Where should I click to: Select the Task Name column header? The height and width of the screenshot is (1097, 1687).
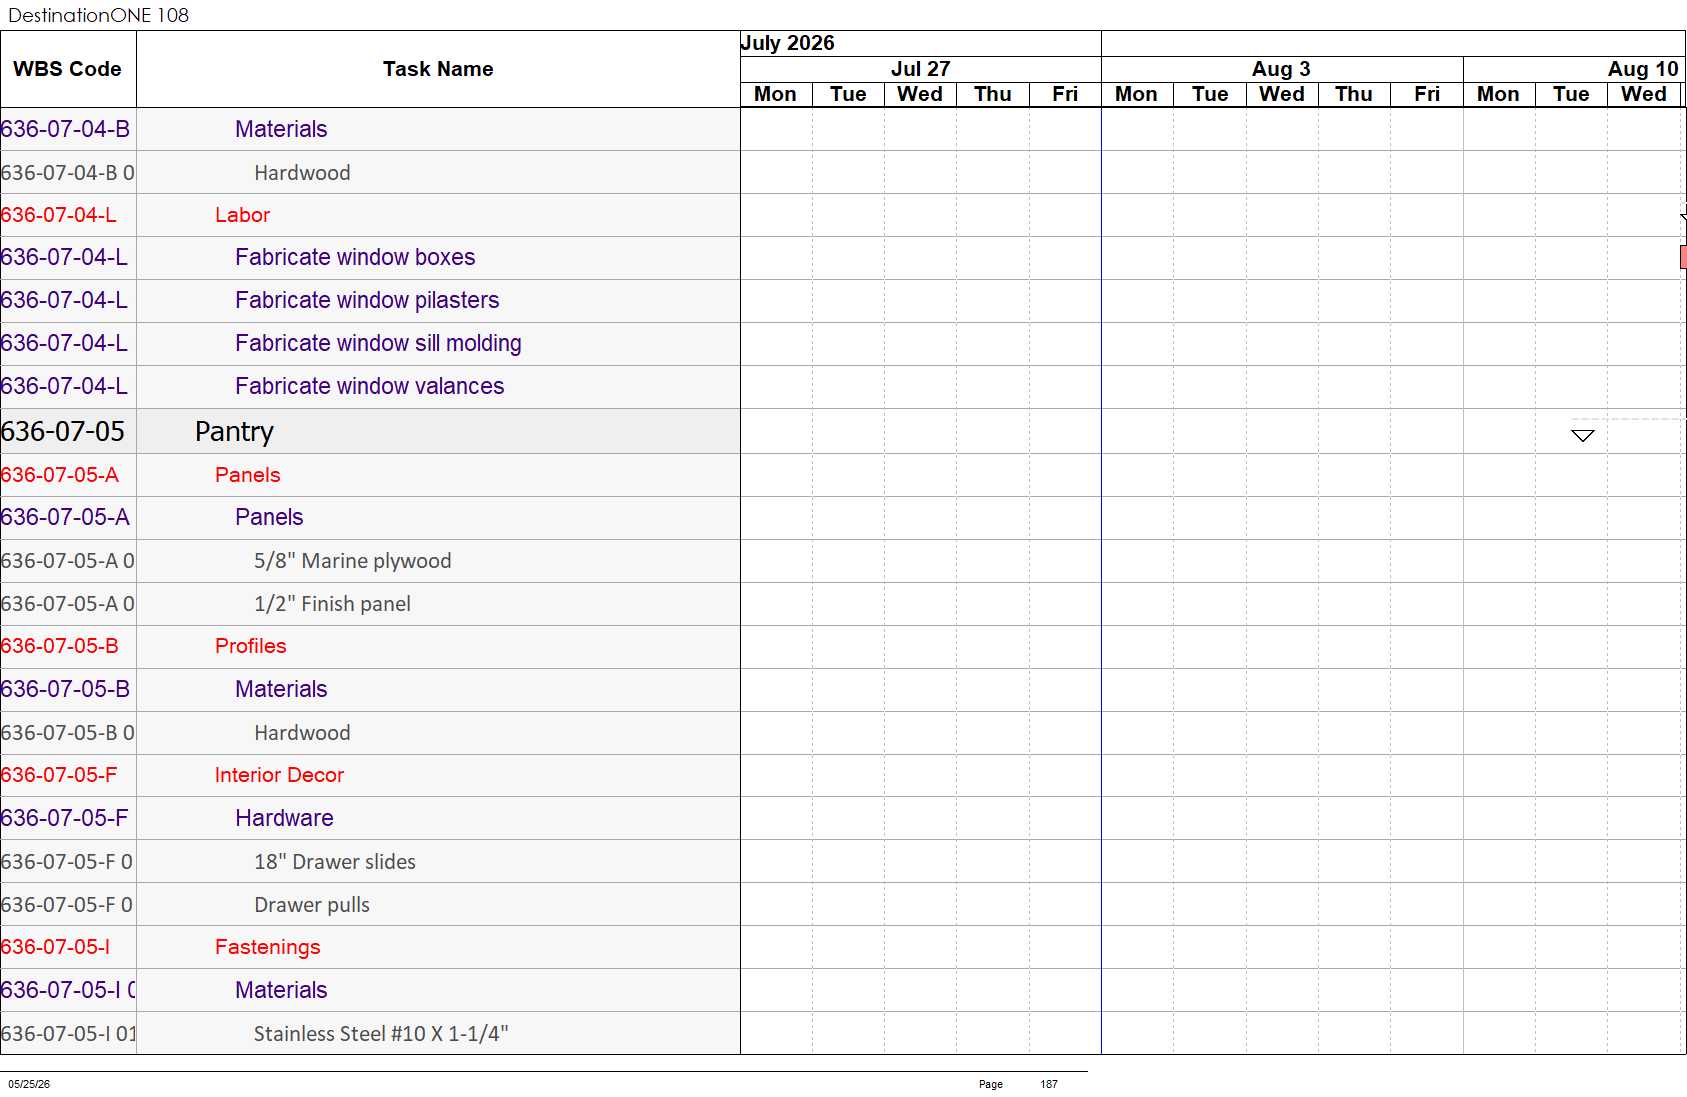[x=438, y=69]
